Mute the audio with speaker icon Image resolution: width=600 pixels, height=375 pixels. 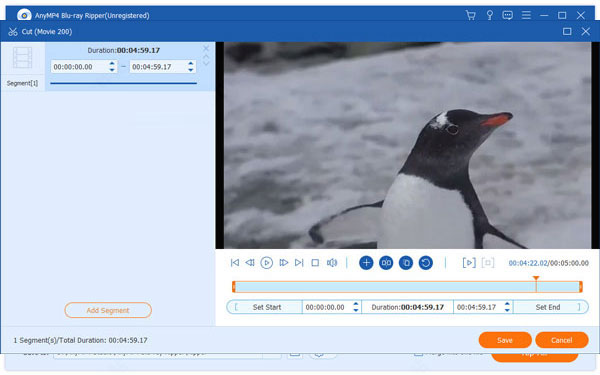click(332, 262)
